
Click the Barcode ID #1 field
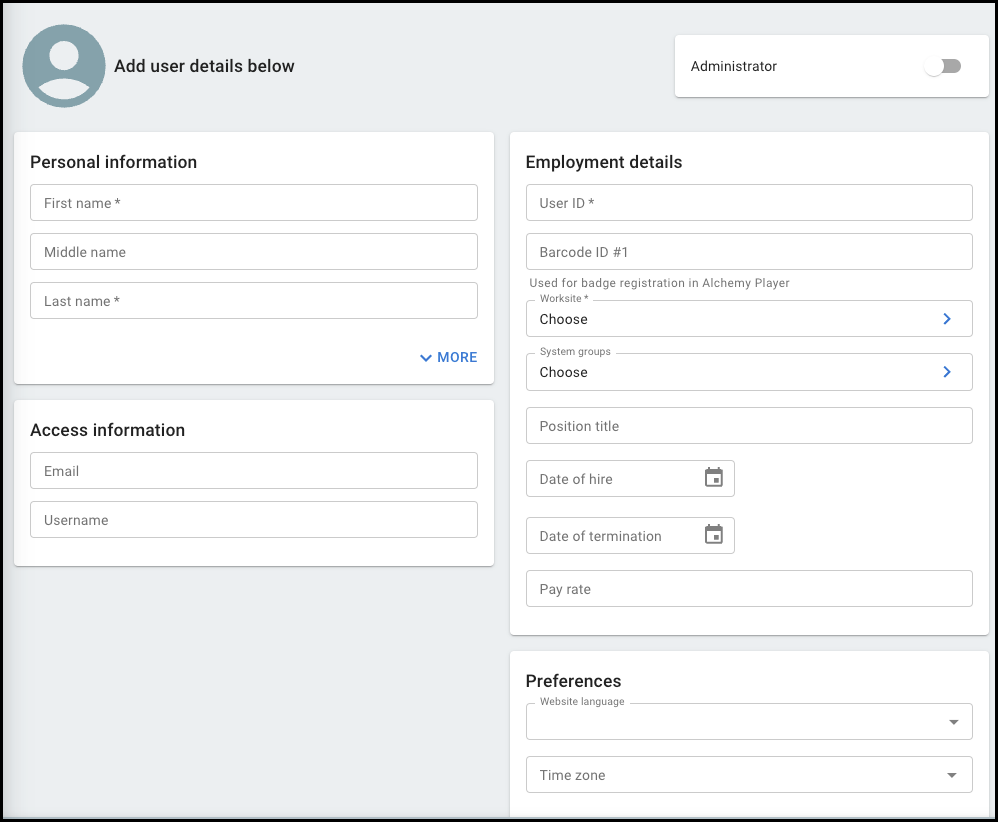(x=748, y=252)
